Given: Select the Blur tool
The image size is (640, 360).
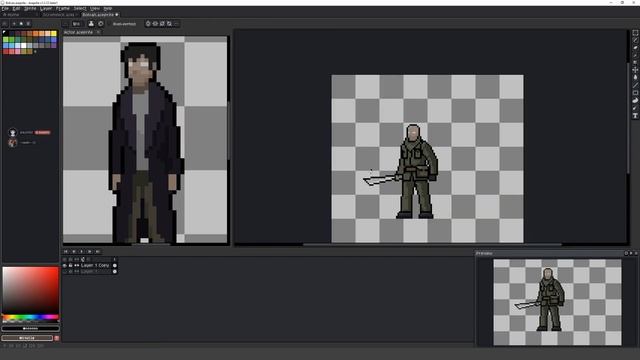Looking at the screenshot, I should [635, 108].
